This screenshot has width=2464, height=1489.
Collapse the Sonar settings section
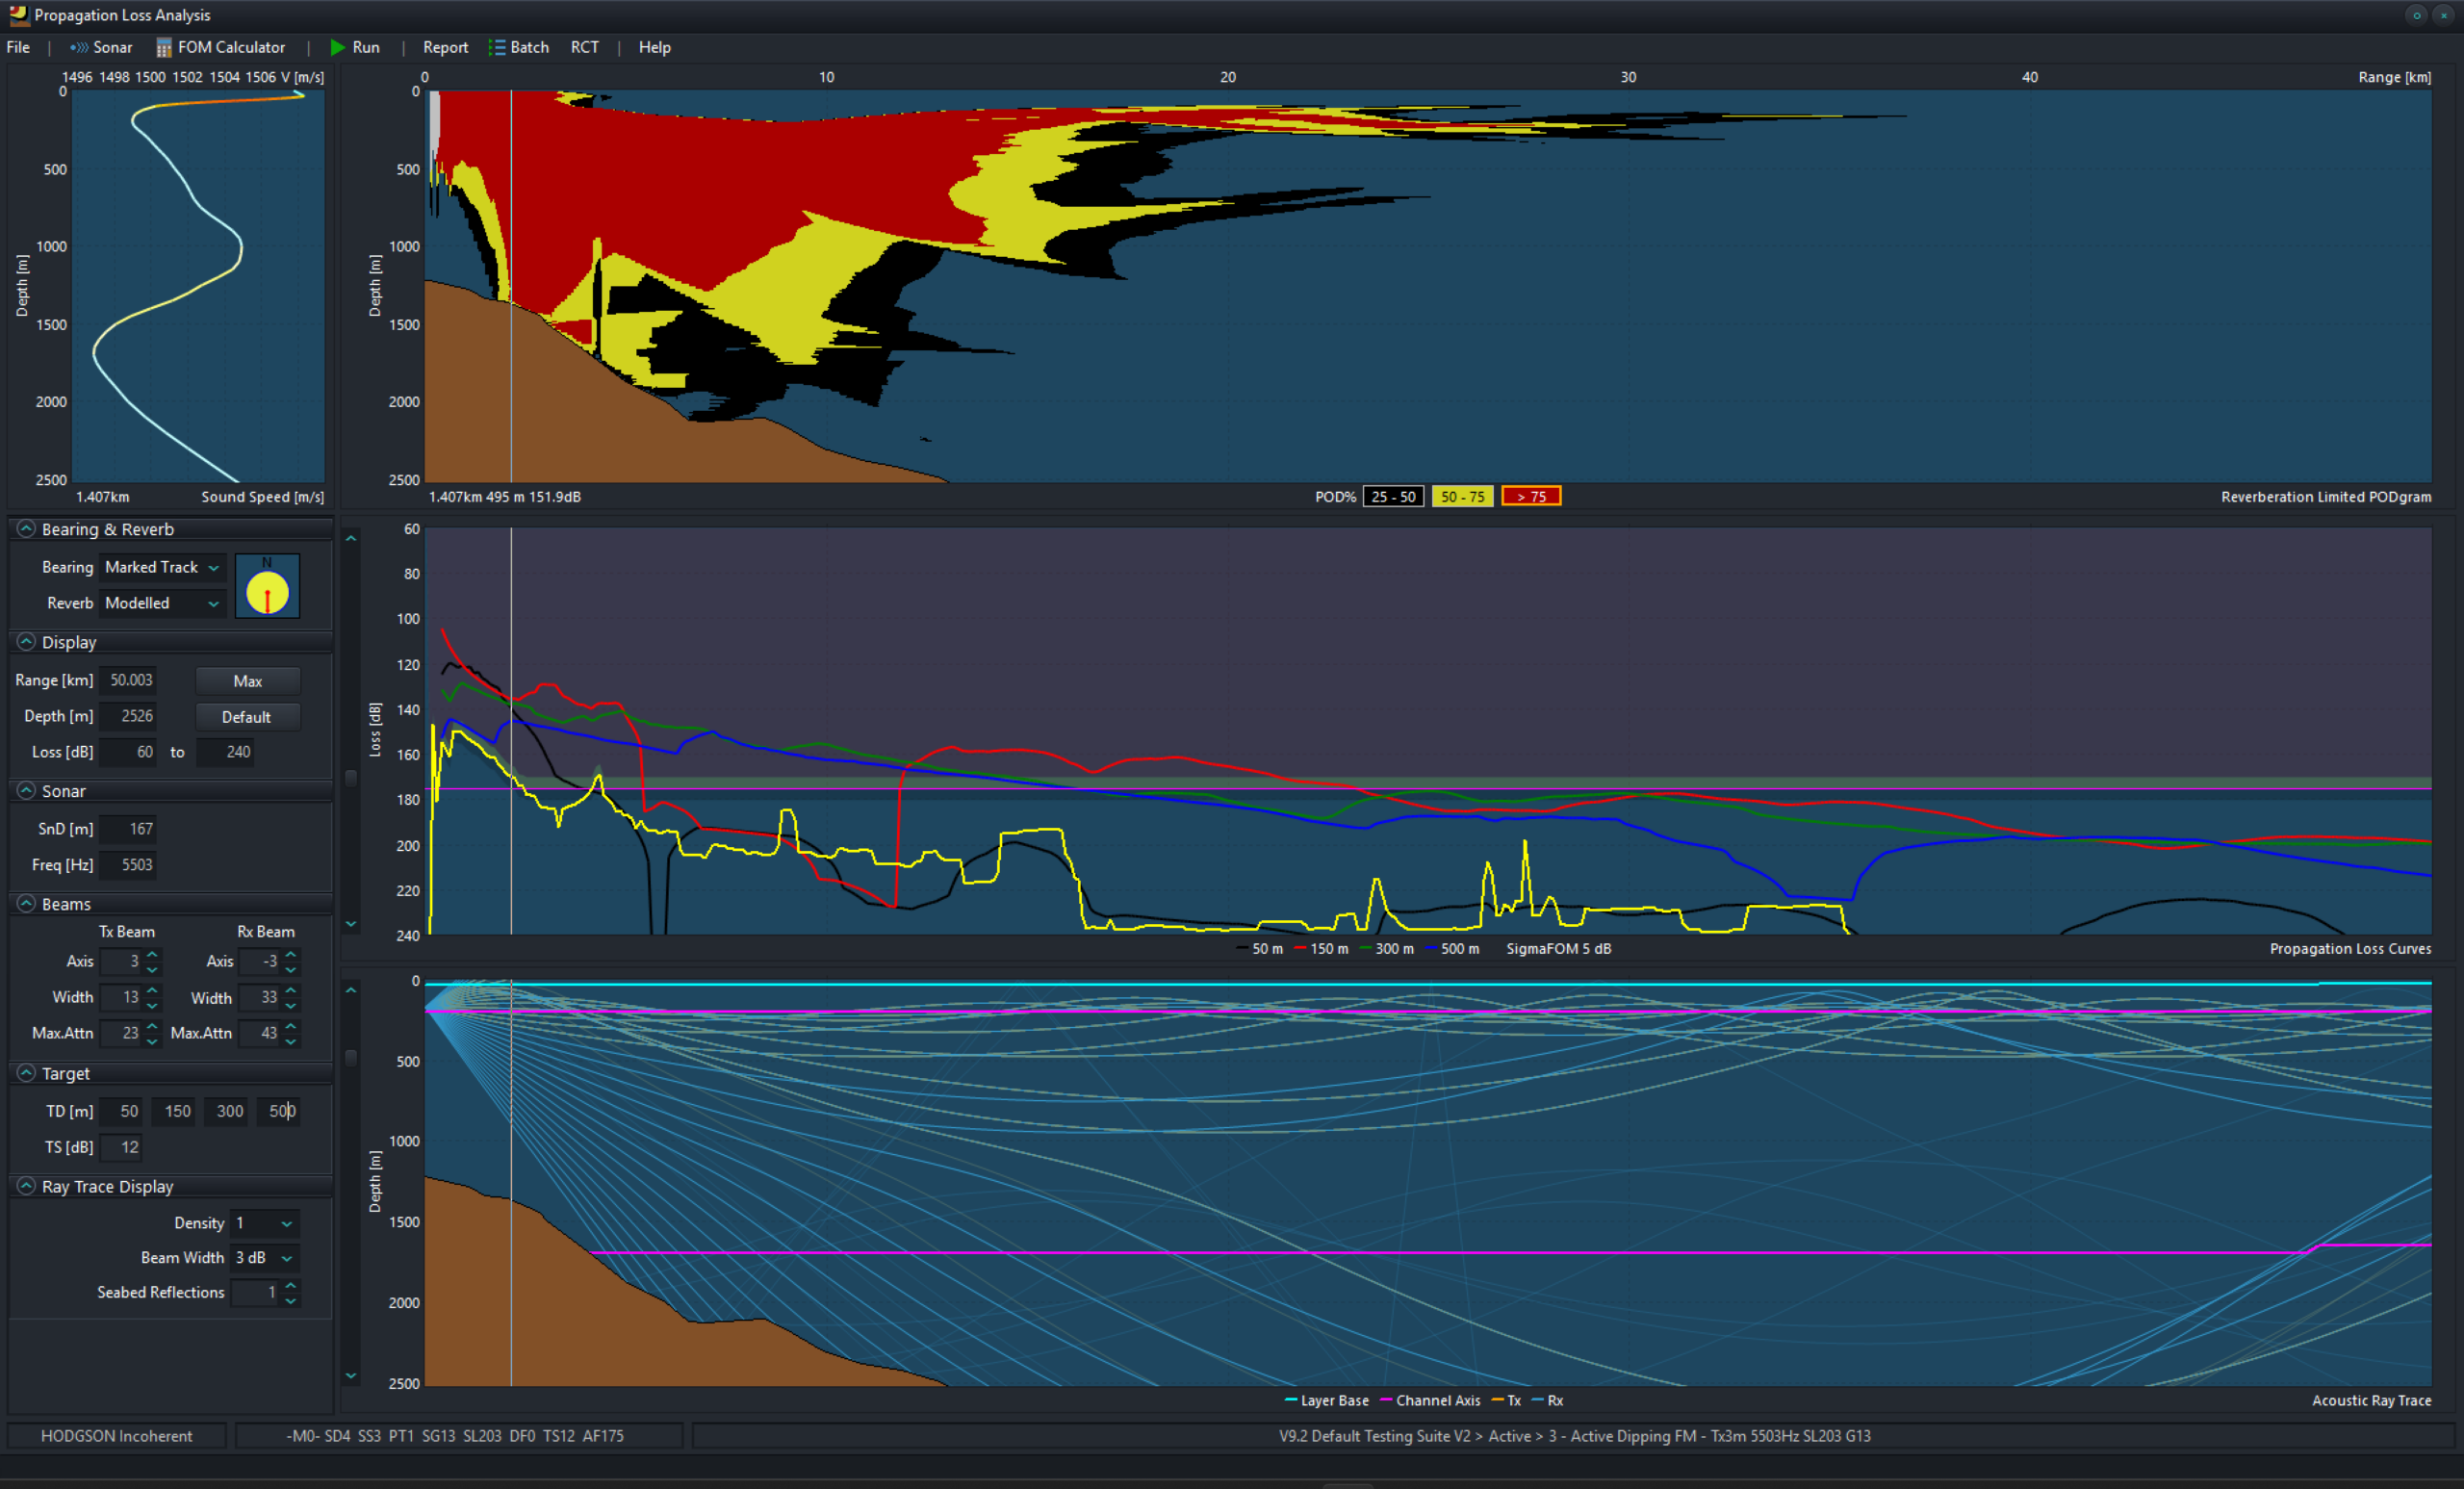(x=27, y=791)
